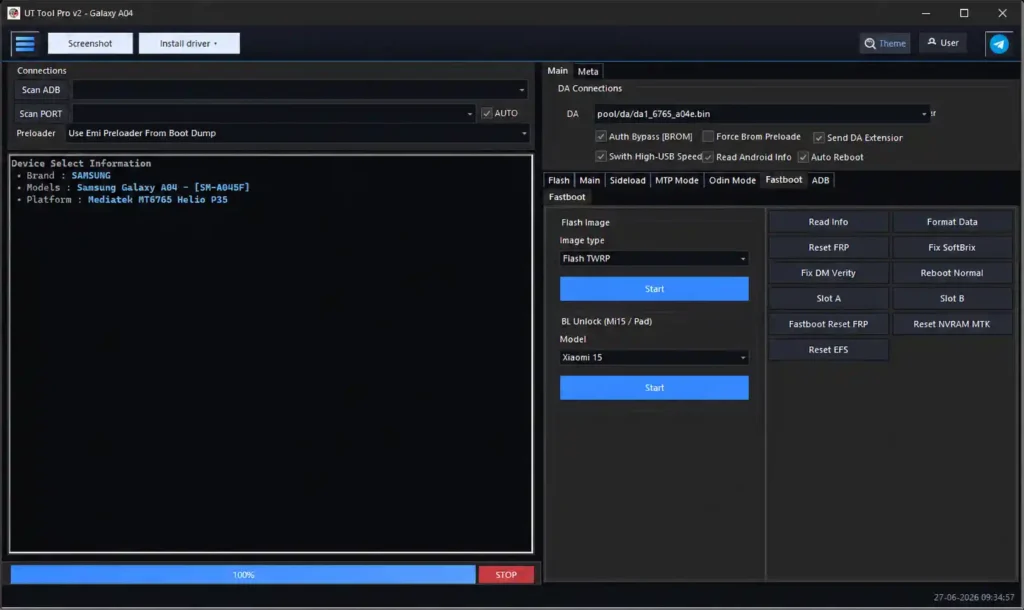Open the hamburger menu icon
The image size is (1024, 610).
(x=25, y=44)
